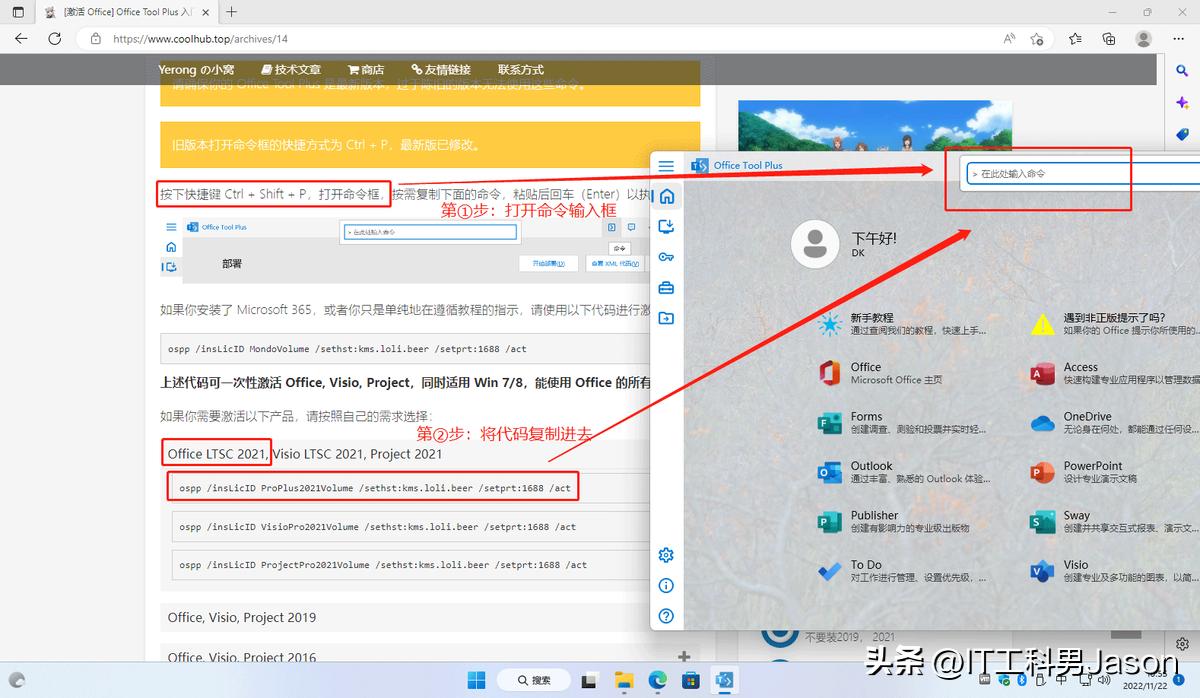Viewport: 1200px width, 698px height.
Task: Launch OneDrive tile
Action: pyautogui.click(x=1113, y=422)
